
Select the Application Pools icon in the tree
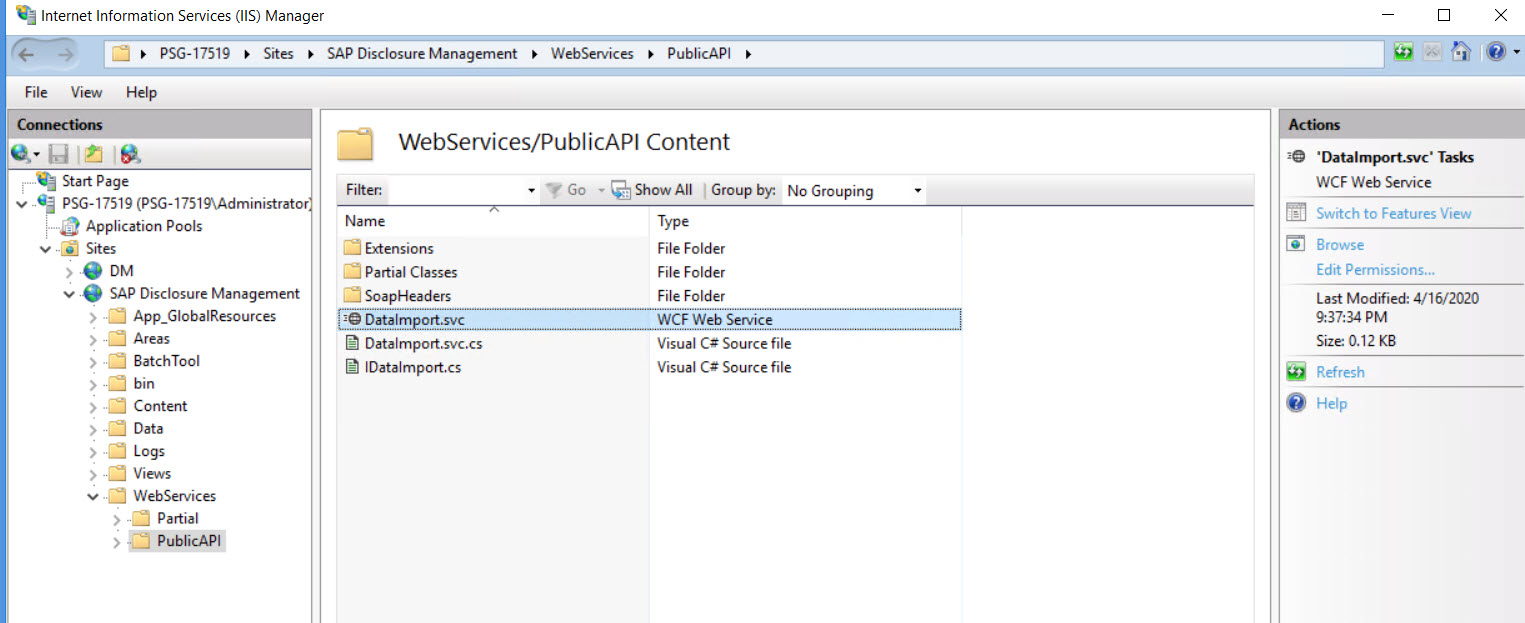point(70,226)
